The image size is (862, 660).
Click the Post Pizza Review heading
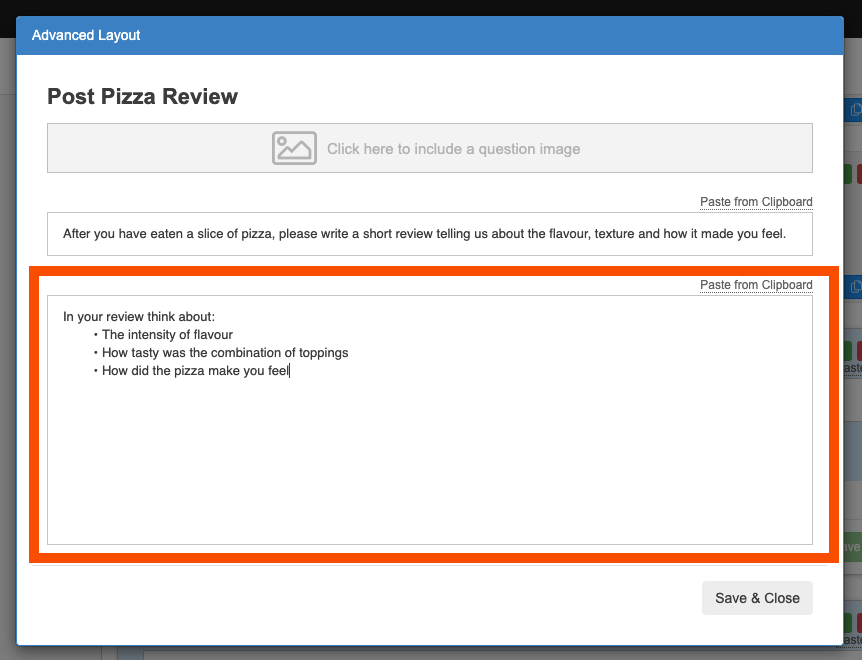(142, 97)
